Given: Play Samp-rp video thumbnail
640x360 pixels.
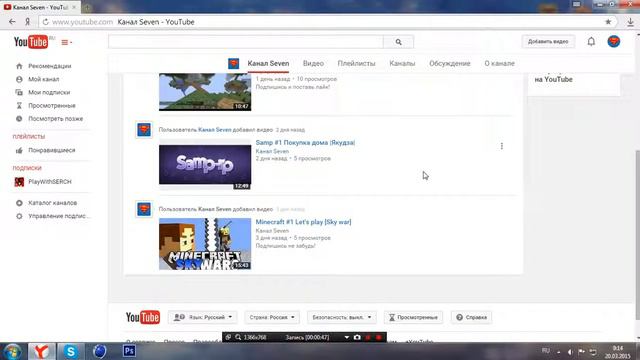Looking at the screenshot, I should (205, 165).
